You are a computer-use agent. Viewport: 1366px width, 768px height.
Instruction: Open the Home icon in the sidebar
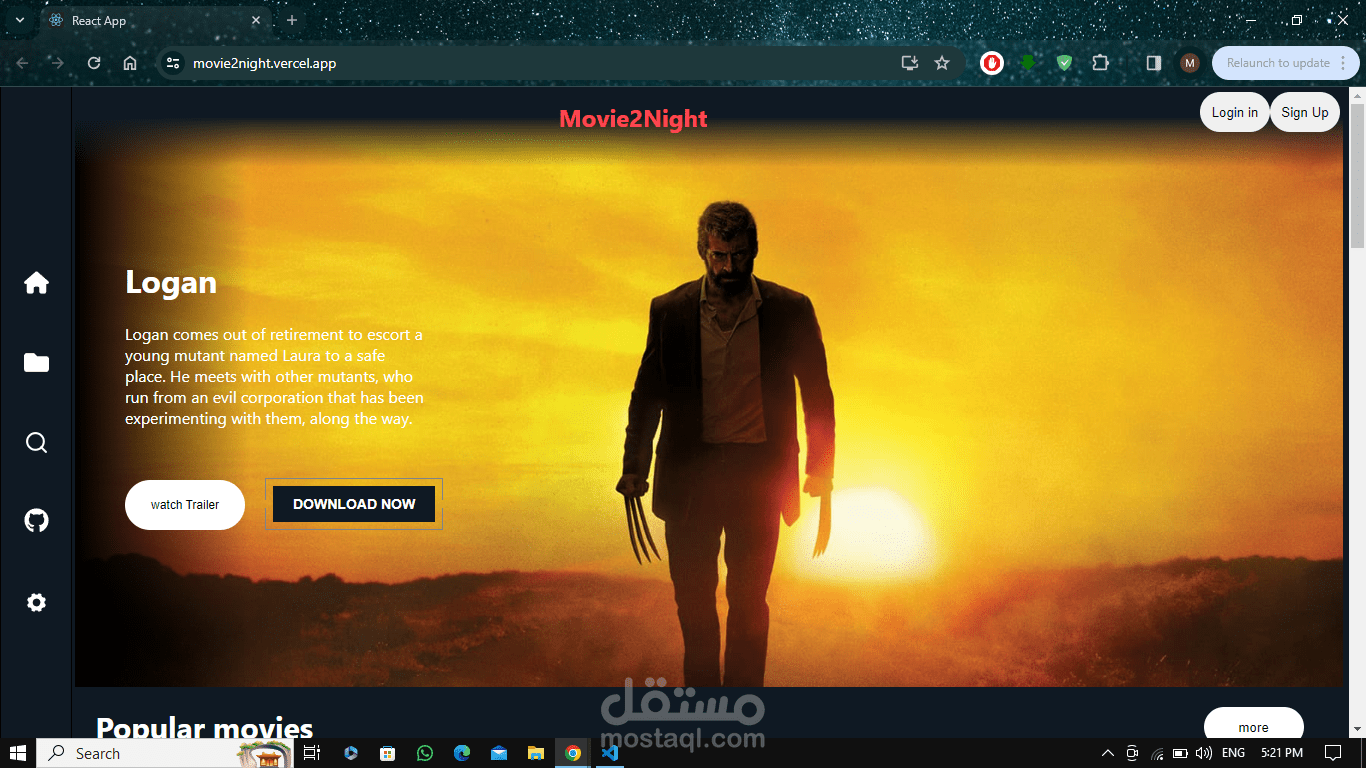pos(36,283)
